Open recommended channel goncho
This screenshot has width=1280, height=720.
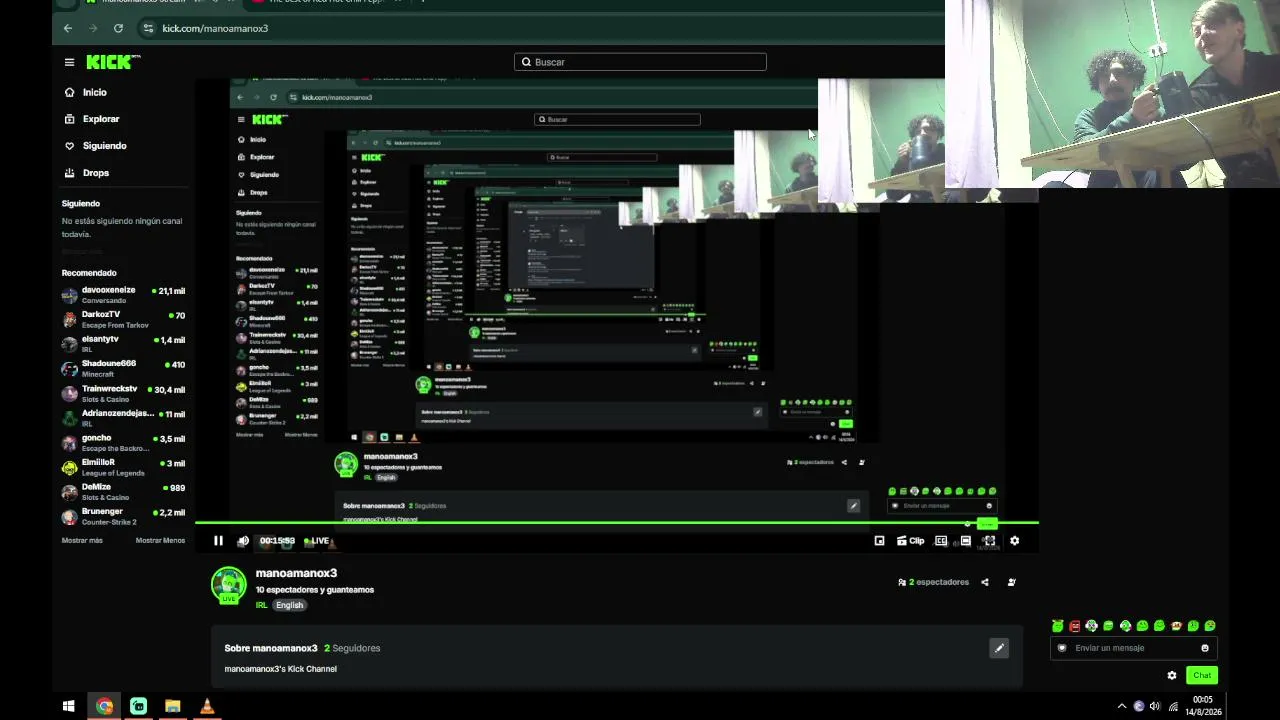(x=123, y=442)
